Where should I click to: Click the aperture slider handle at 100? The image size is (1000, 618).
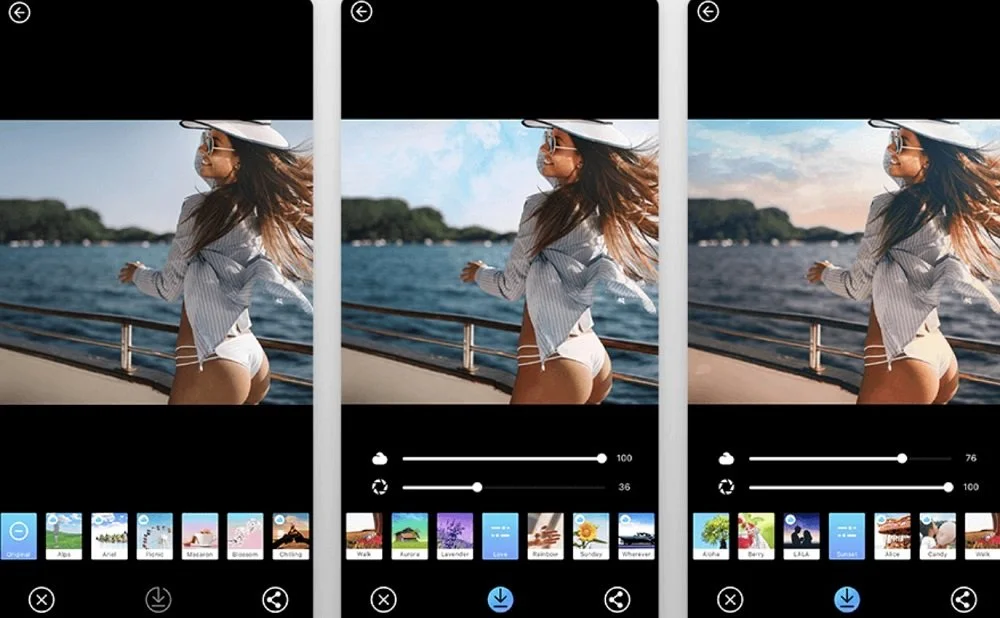(948, 487)
